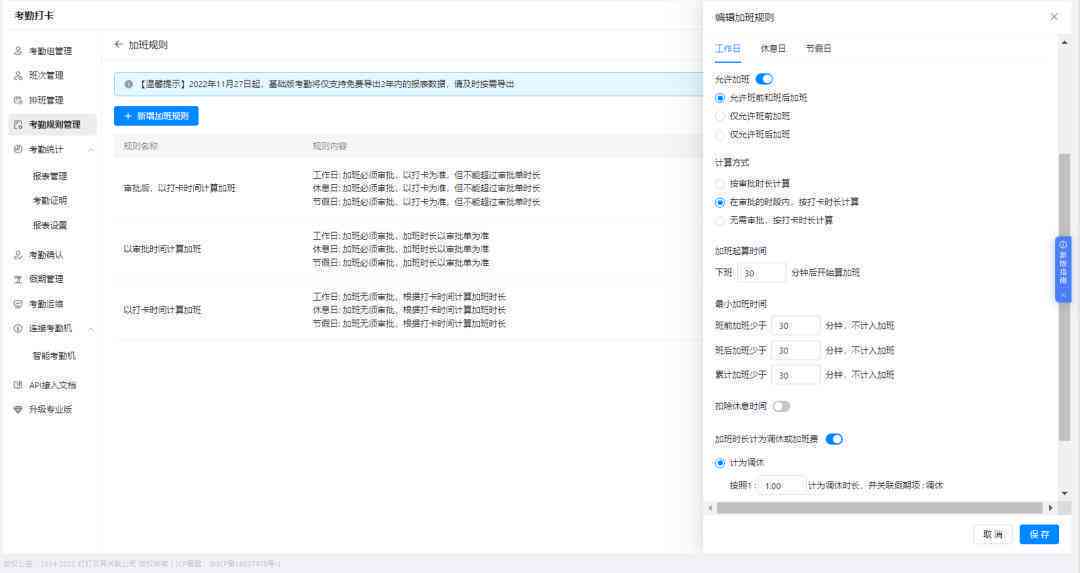Image resolution: width=1080 pixels, height=573 pixels.
Task: Click the 新增加班规则 button
Action: tap(156, 116)
